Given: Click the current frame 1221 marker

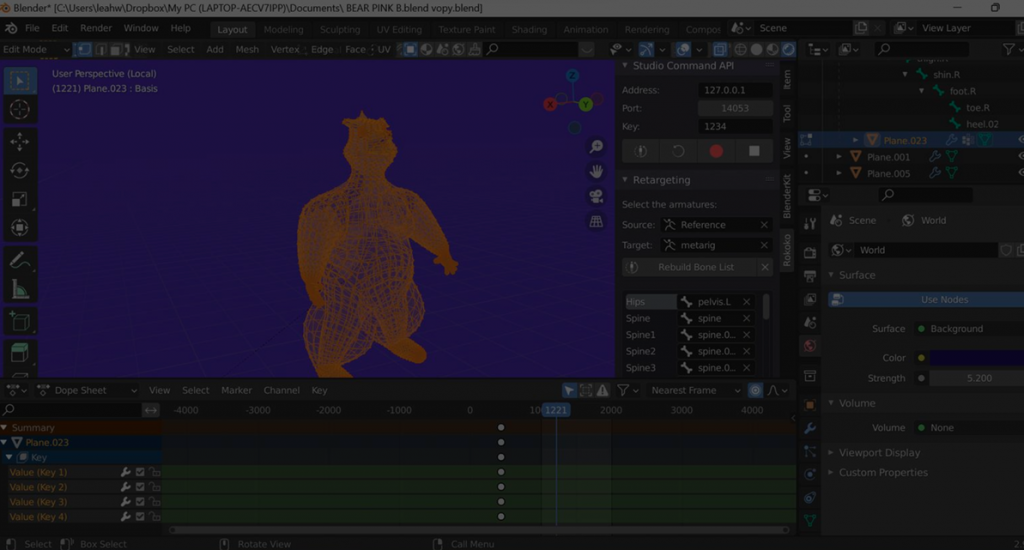Looking at the screenshot, I should pos(556,410).
